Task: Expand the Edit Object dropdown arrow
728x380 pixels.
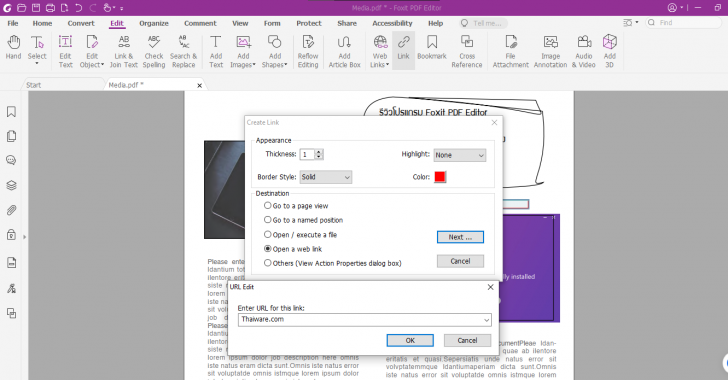Action: [x=103, y=65]
